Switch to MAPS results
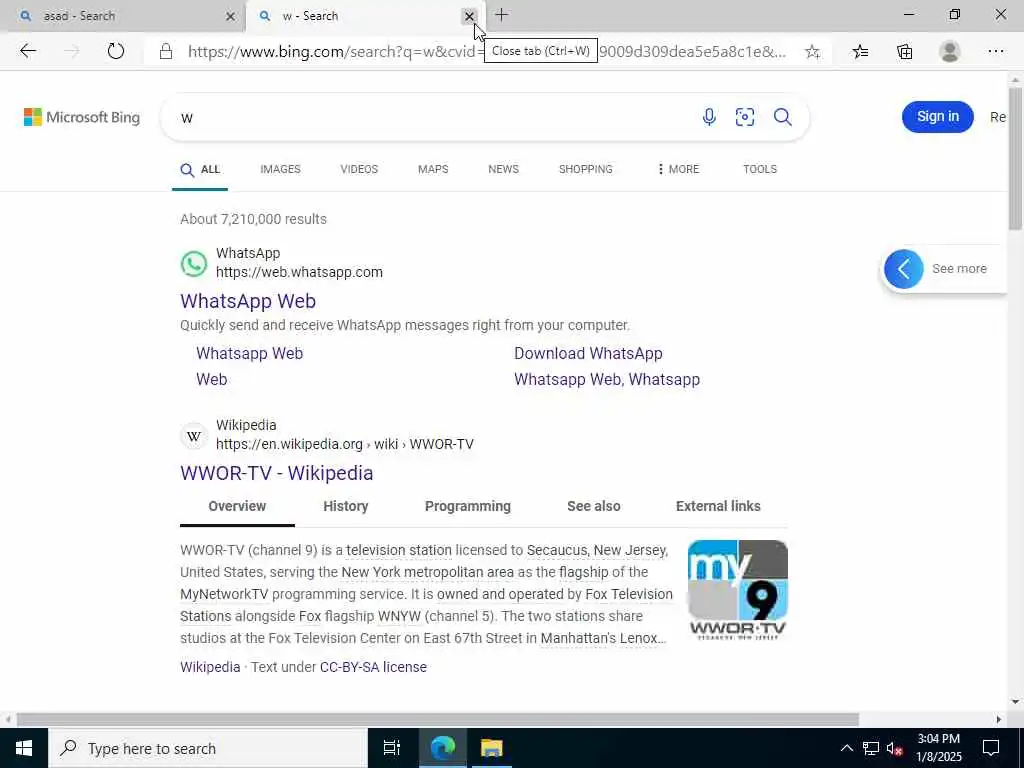This screenshot has height=768, width=1024. pos(433,169)
